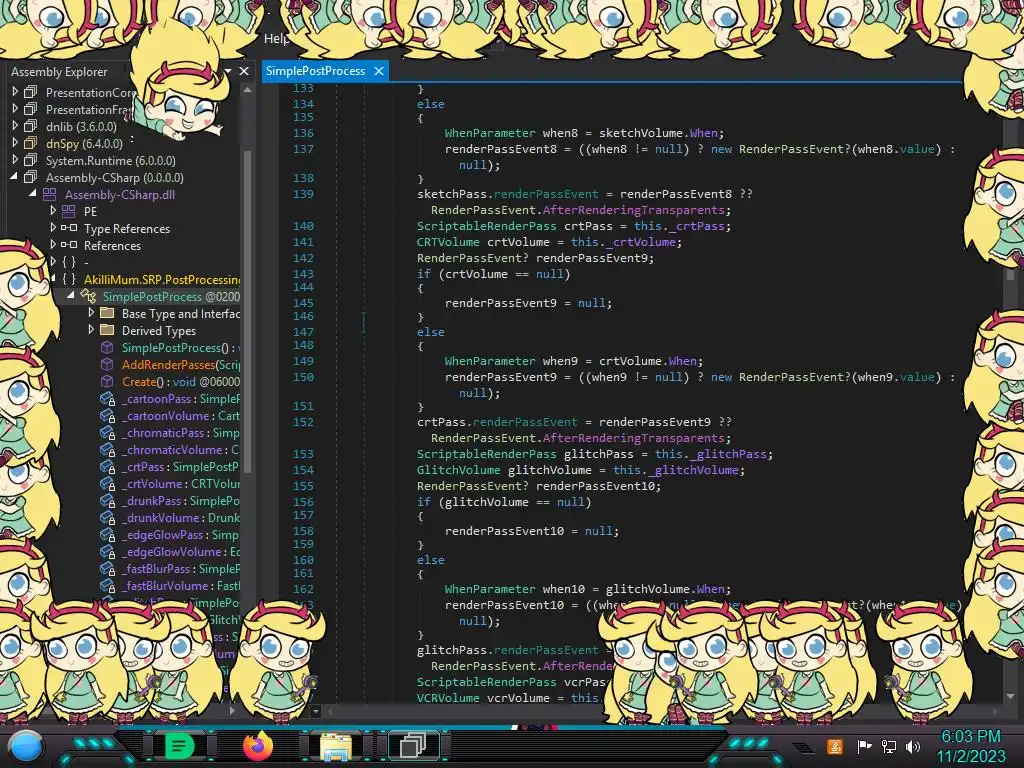Click the _cartoonPass field icon
This screenshot has height=768, width=1024.
(108, 398)
